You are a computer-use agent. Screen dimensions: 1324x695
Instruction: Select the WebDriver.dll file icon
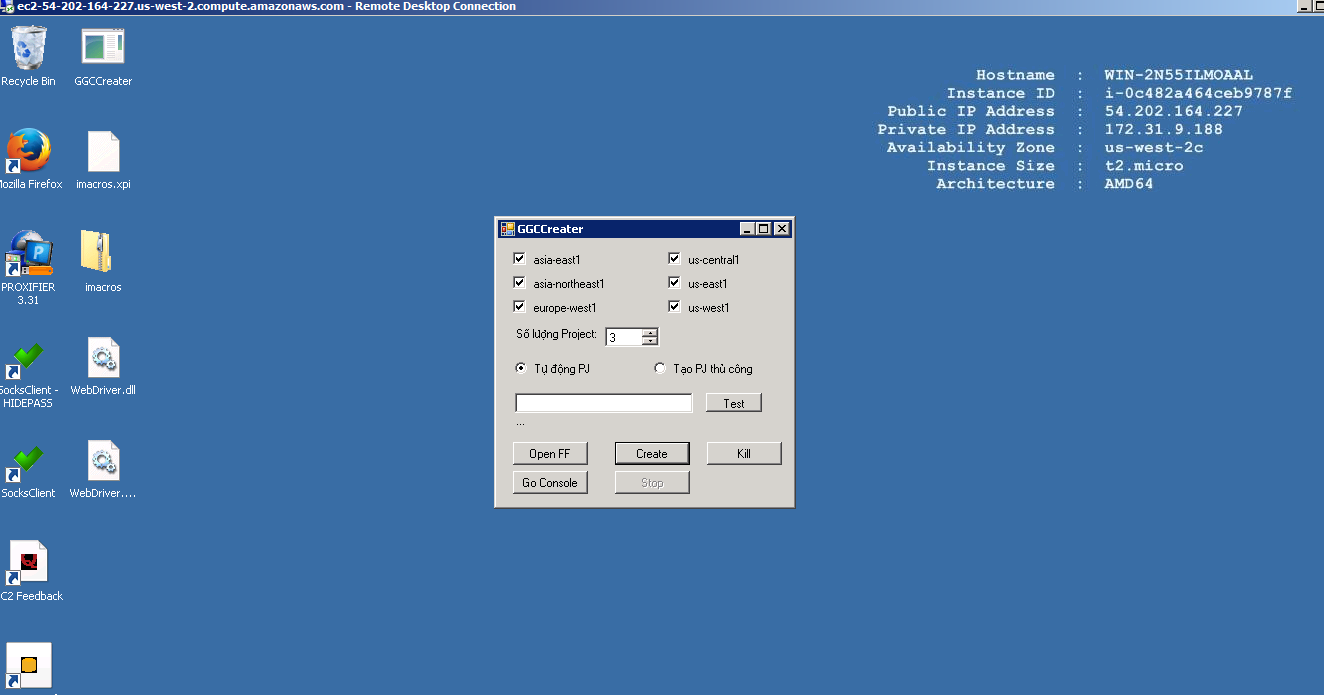pyautogui.click(x=103, y=358)
